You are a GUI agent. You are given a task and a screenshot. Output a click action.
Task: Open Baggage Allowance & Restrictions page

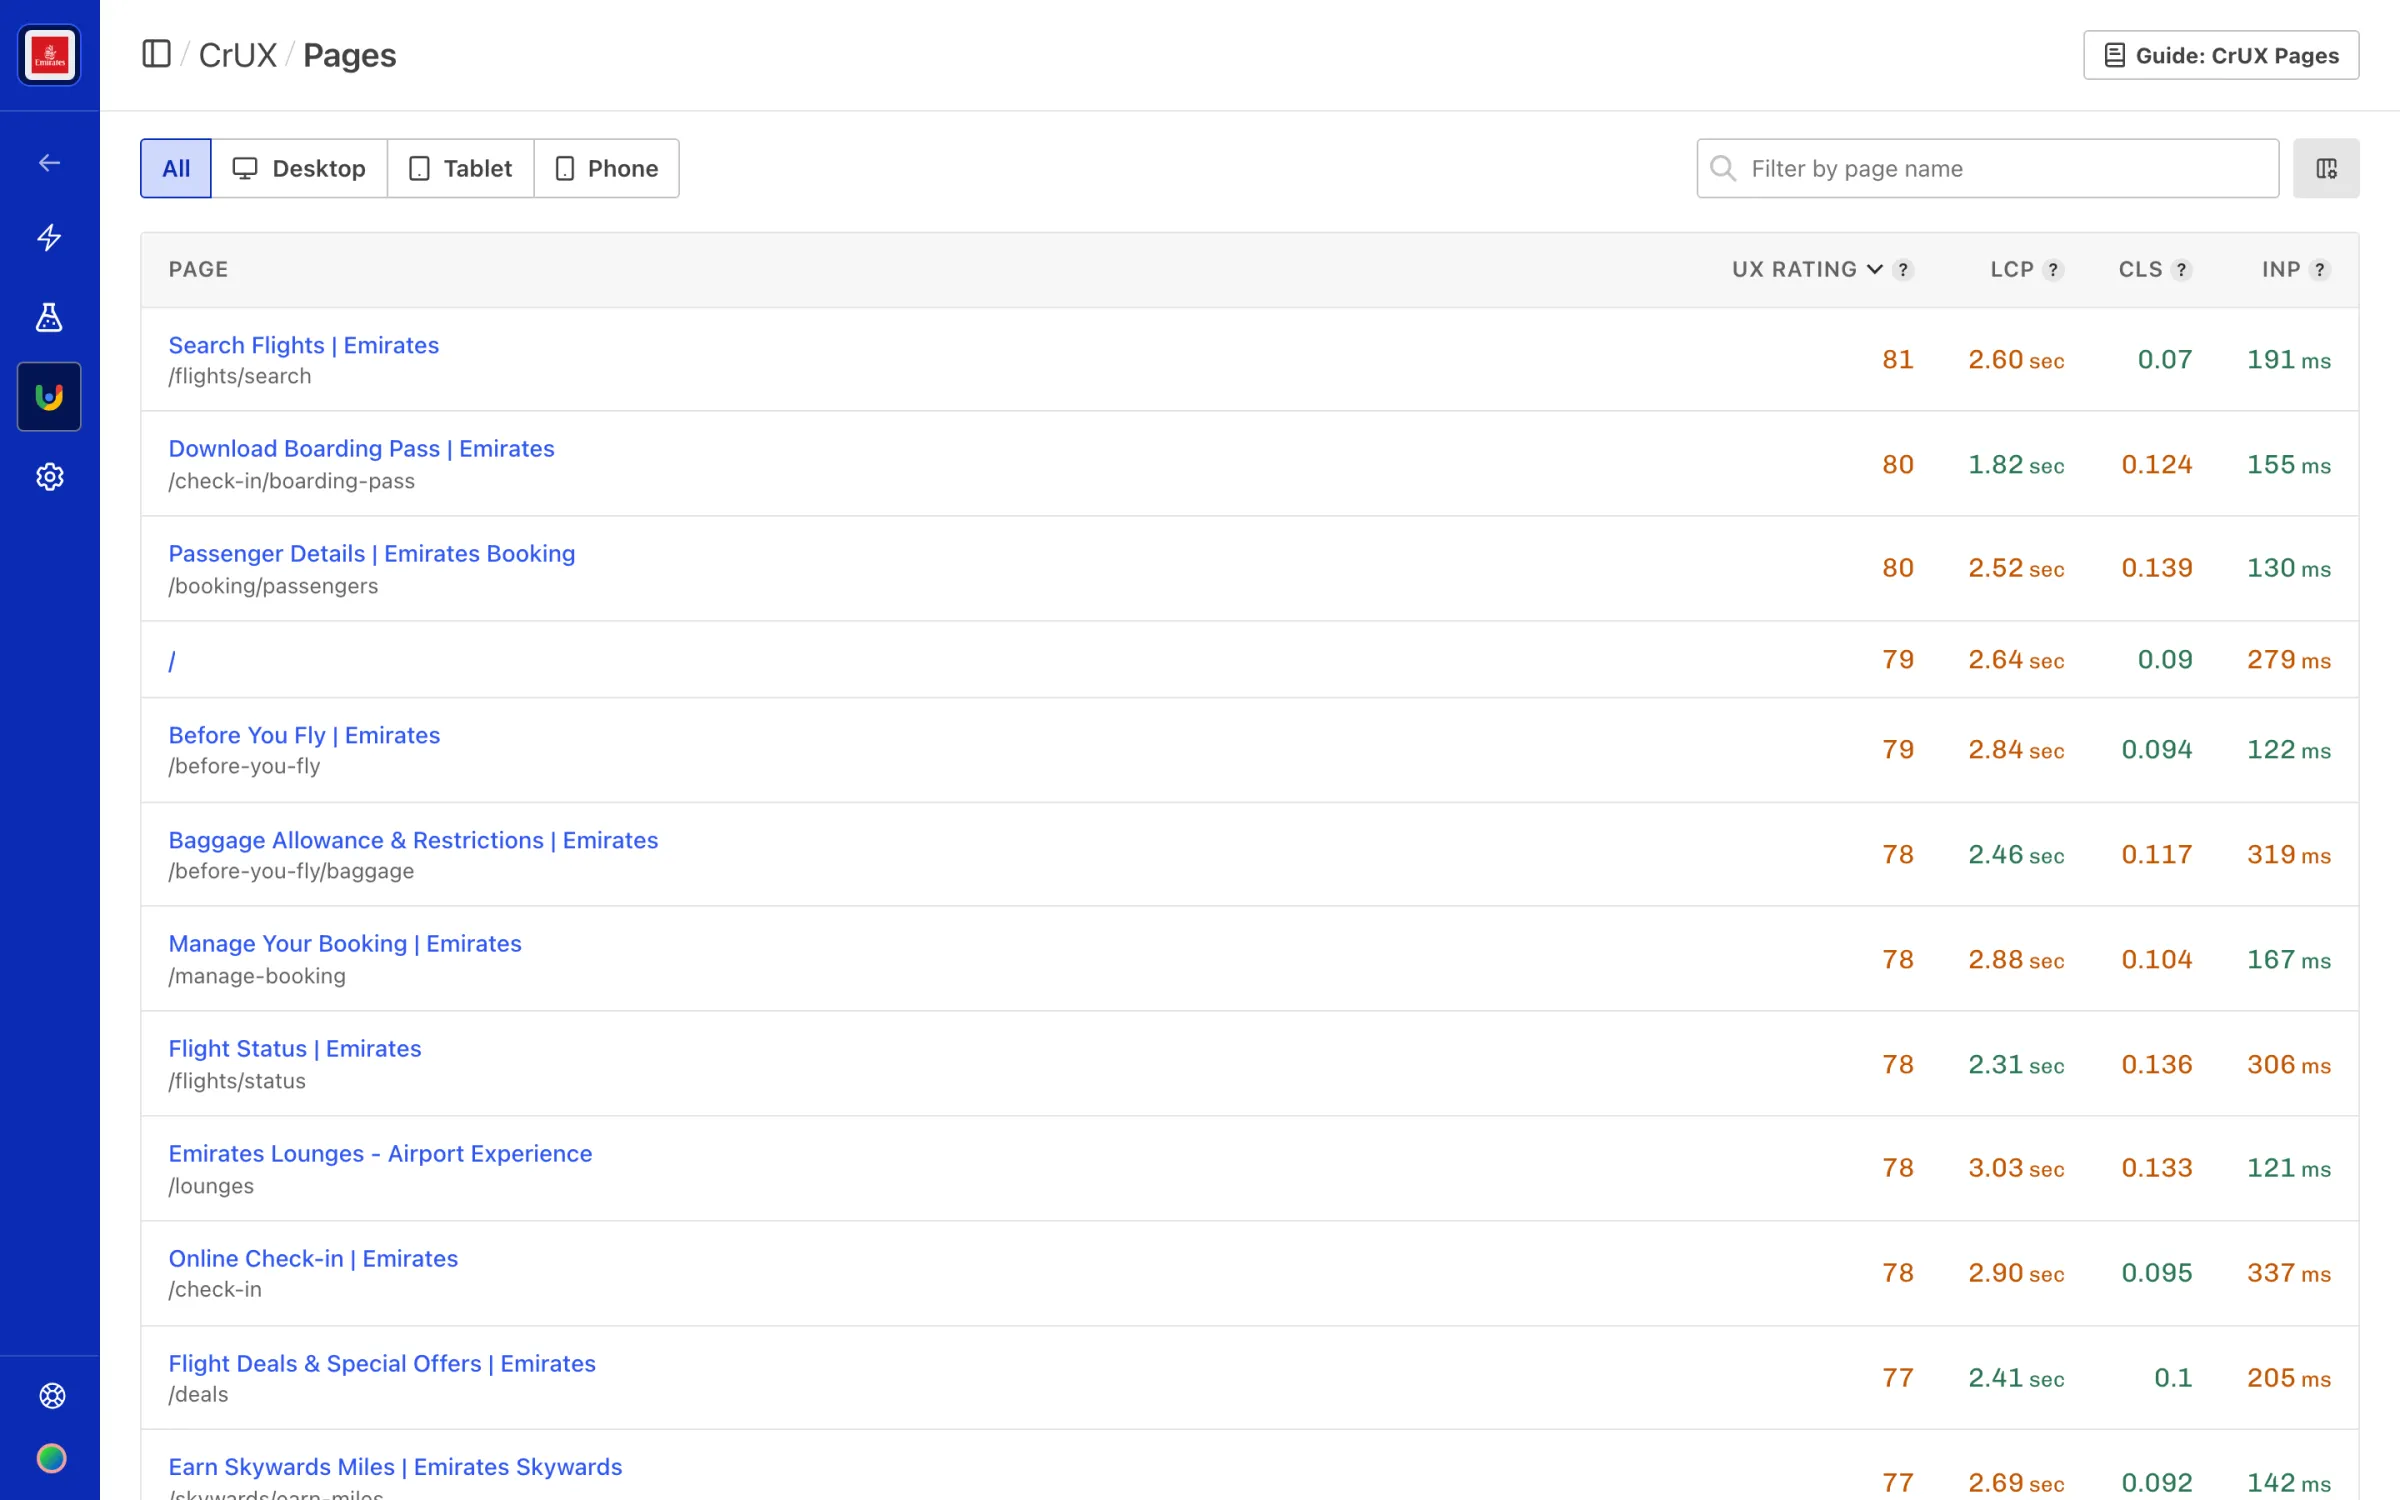pyautogui.click(x=413, y=840)
